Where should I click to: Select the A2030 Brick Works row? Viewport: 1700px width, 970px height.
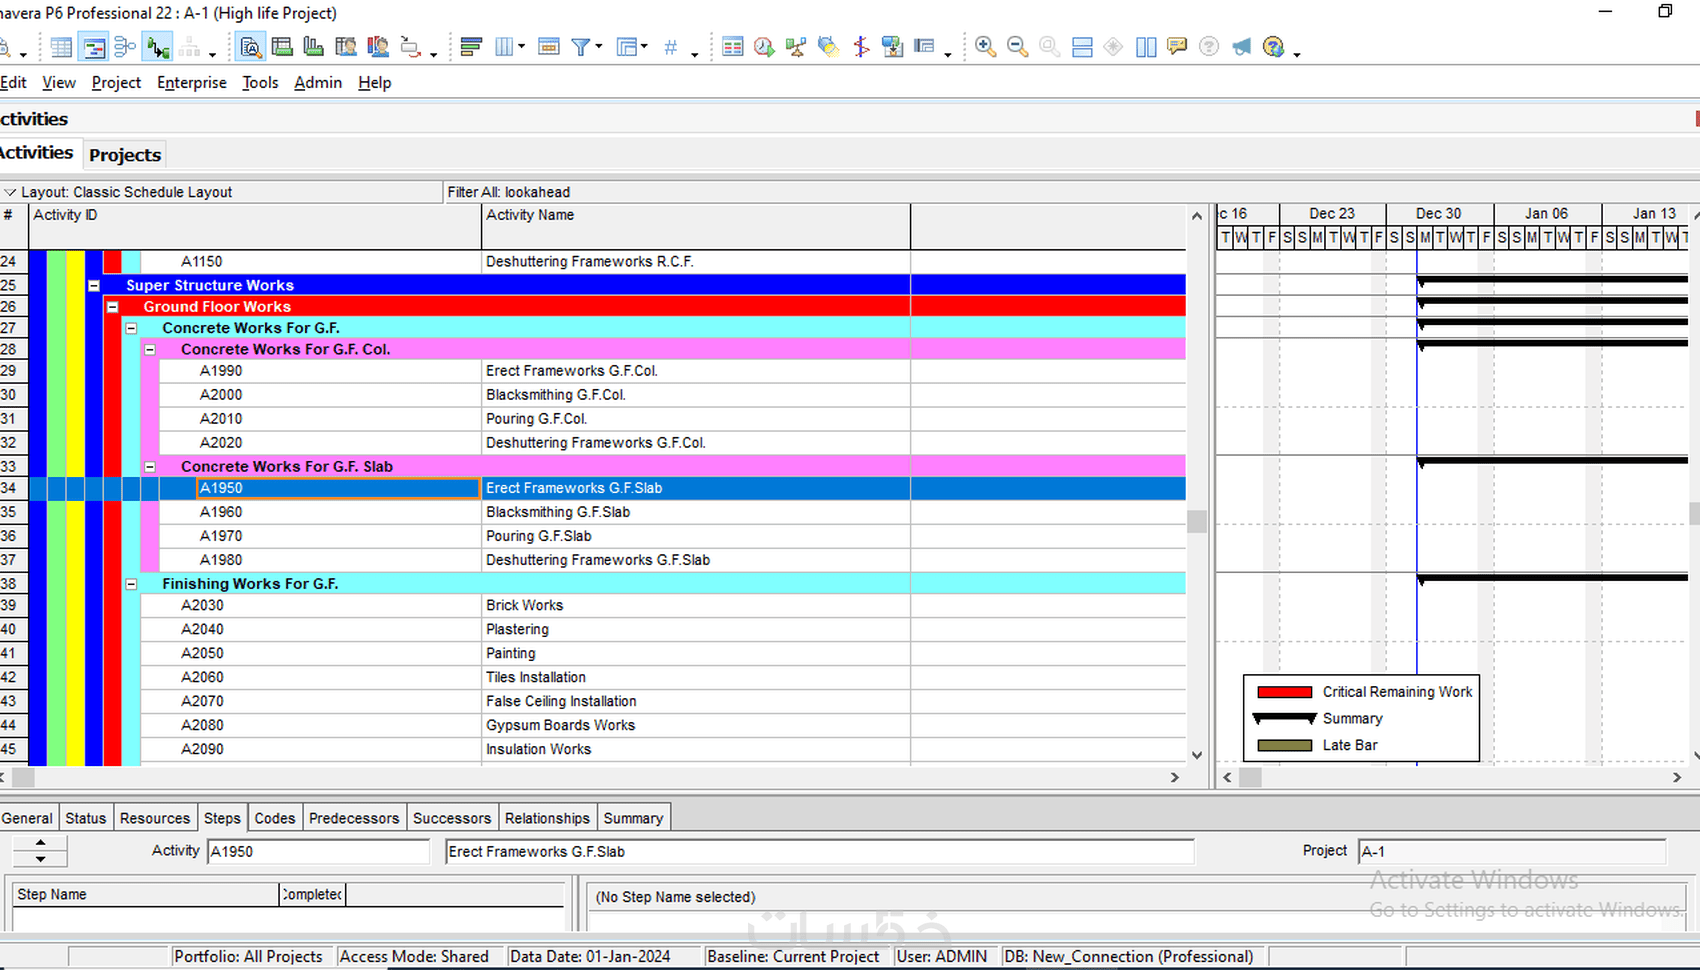[x=593, y=606]
